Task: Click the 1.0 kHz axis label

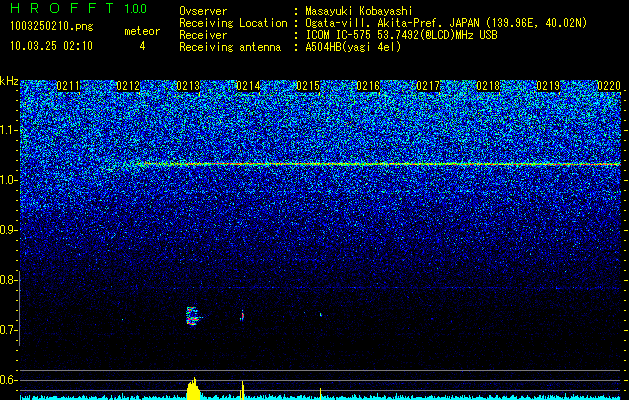Action: [x=8, y=180]
